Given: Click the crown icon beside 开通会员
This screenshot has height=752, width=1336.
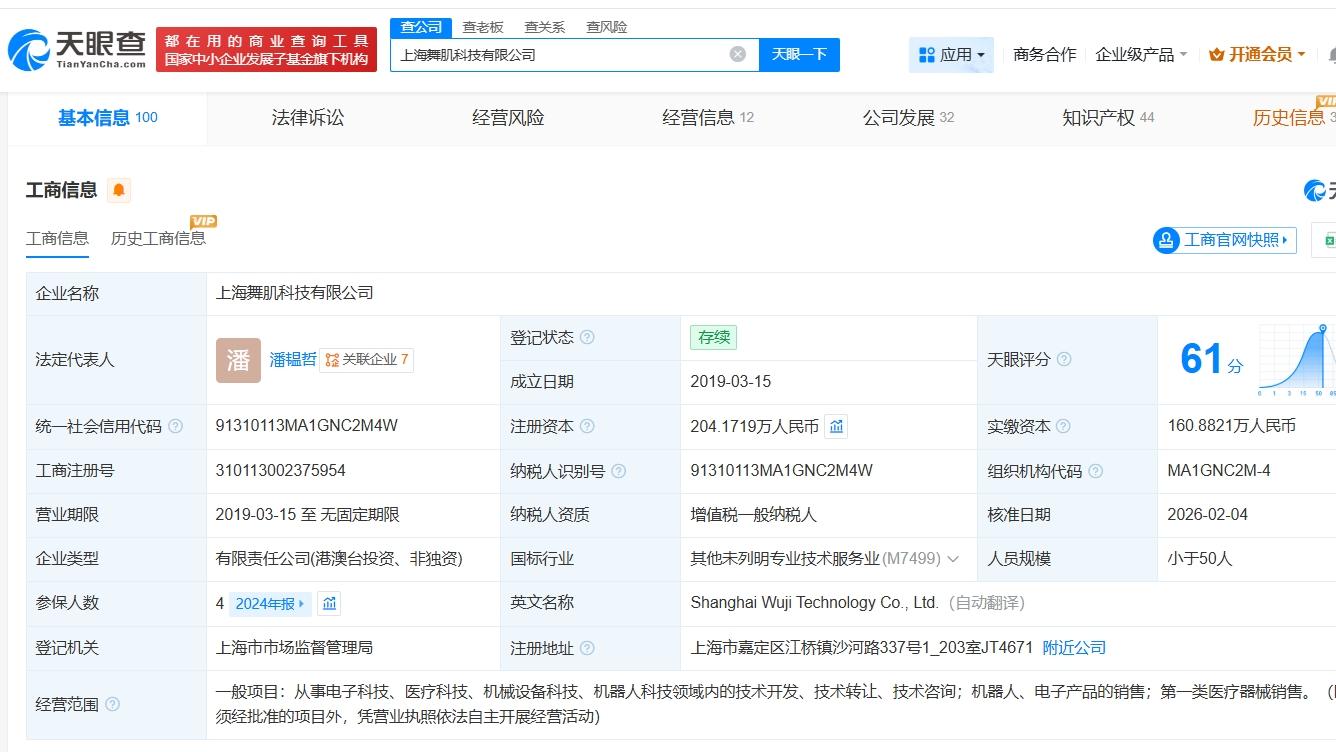Looking at the screenshot, I should pos(1216,54).
